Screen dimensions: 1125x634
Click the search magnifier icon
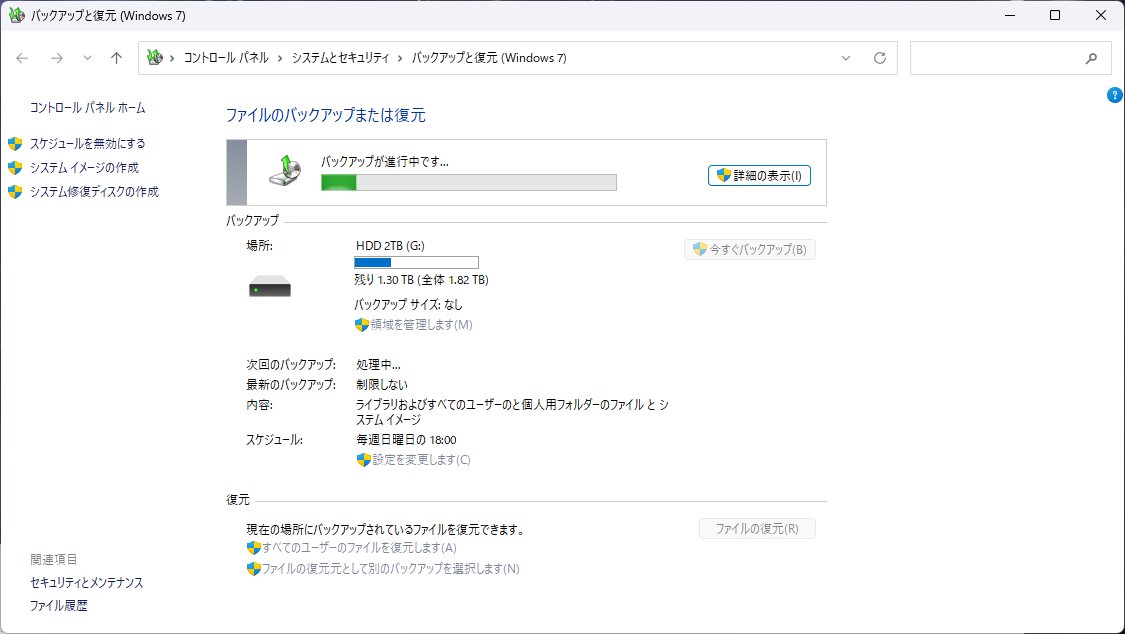coord(1091,58)
